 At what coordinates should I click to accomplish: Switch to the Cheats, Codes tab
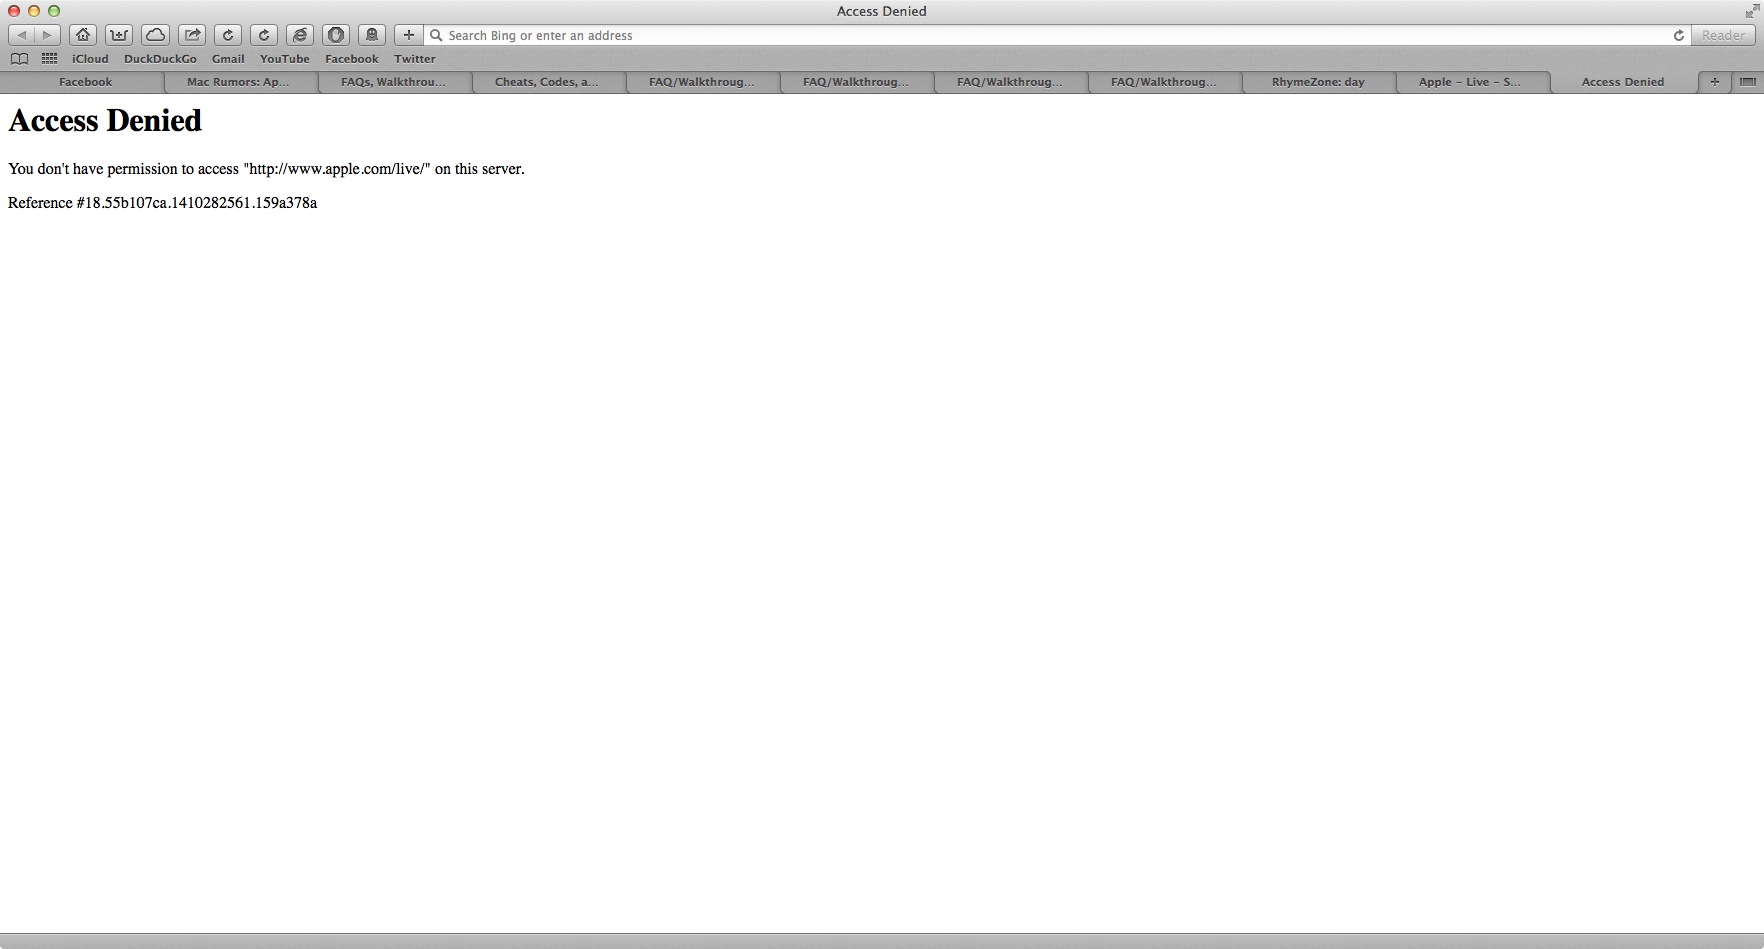tap(548, 82)
